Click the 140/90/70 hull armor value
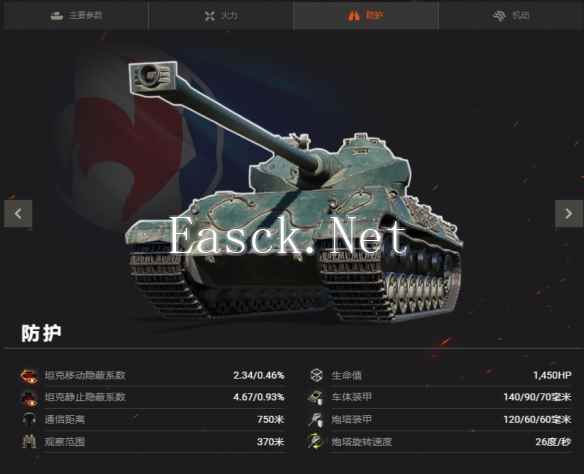The height and width of the screenshot is (474, 584). (x=537, y=397)
